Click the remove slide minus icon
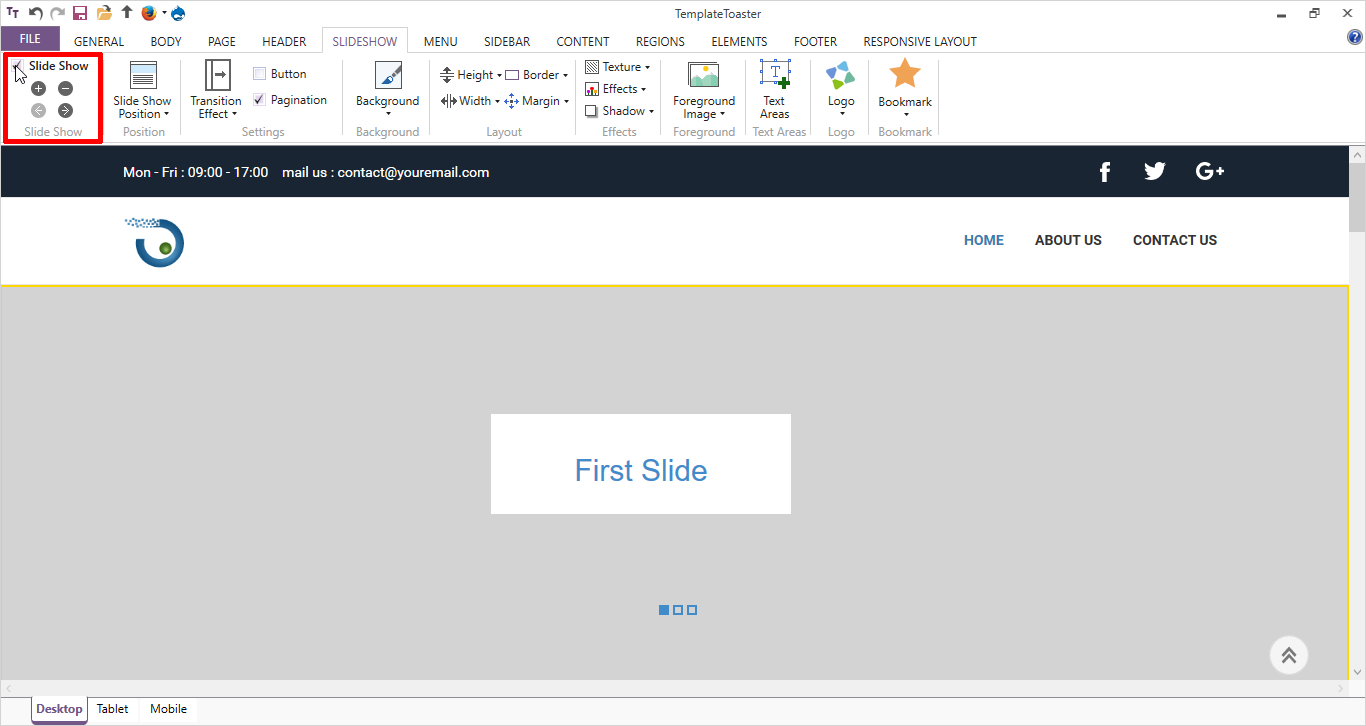1366x726 pixels. (x=65, y=89)
